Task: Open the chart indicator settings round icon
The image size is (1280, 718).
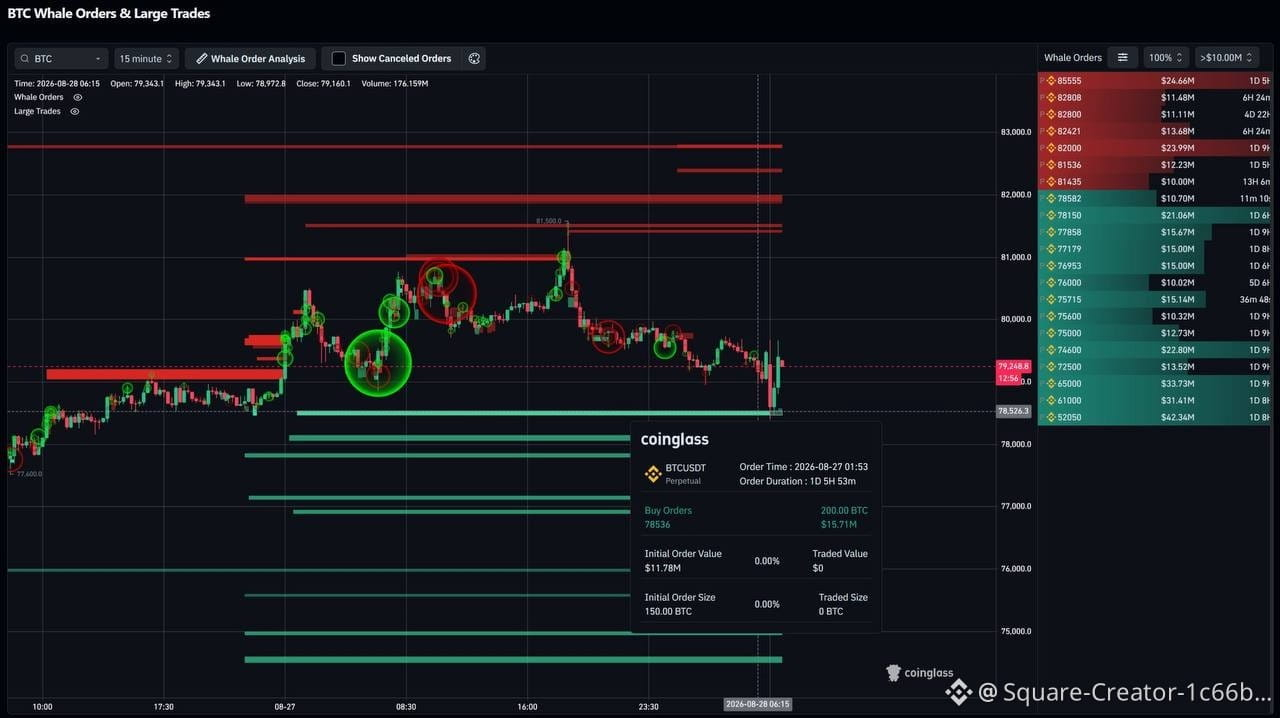Action: tap(474, 59)
